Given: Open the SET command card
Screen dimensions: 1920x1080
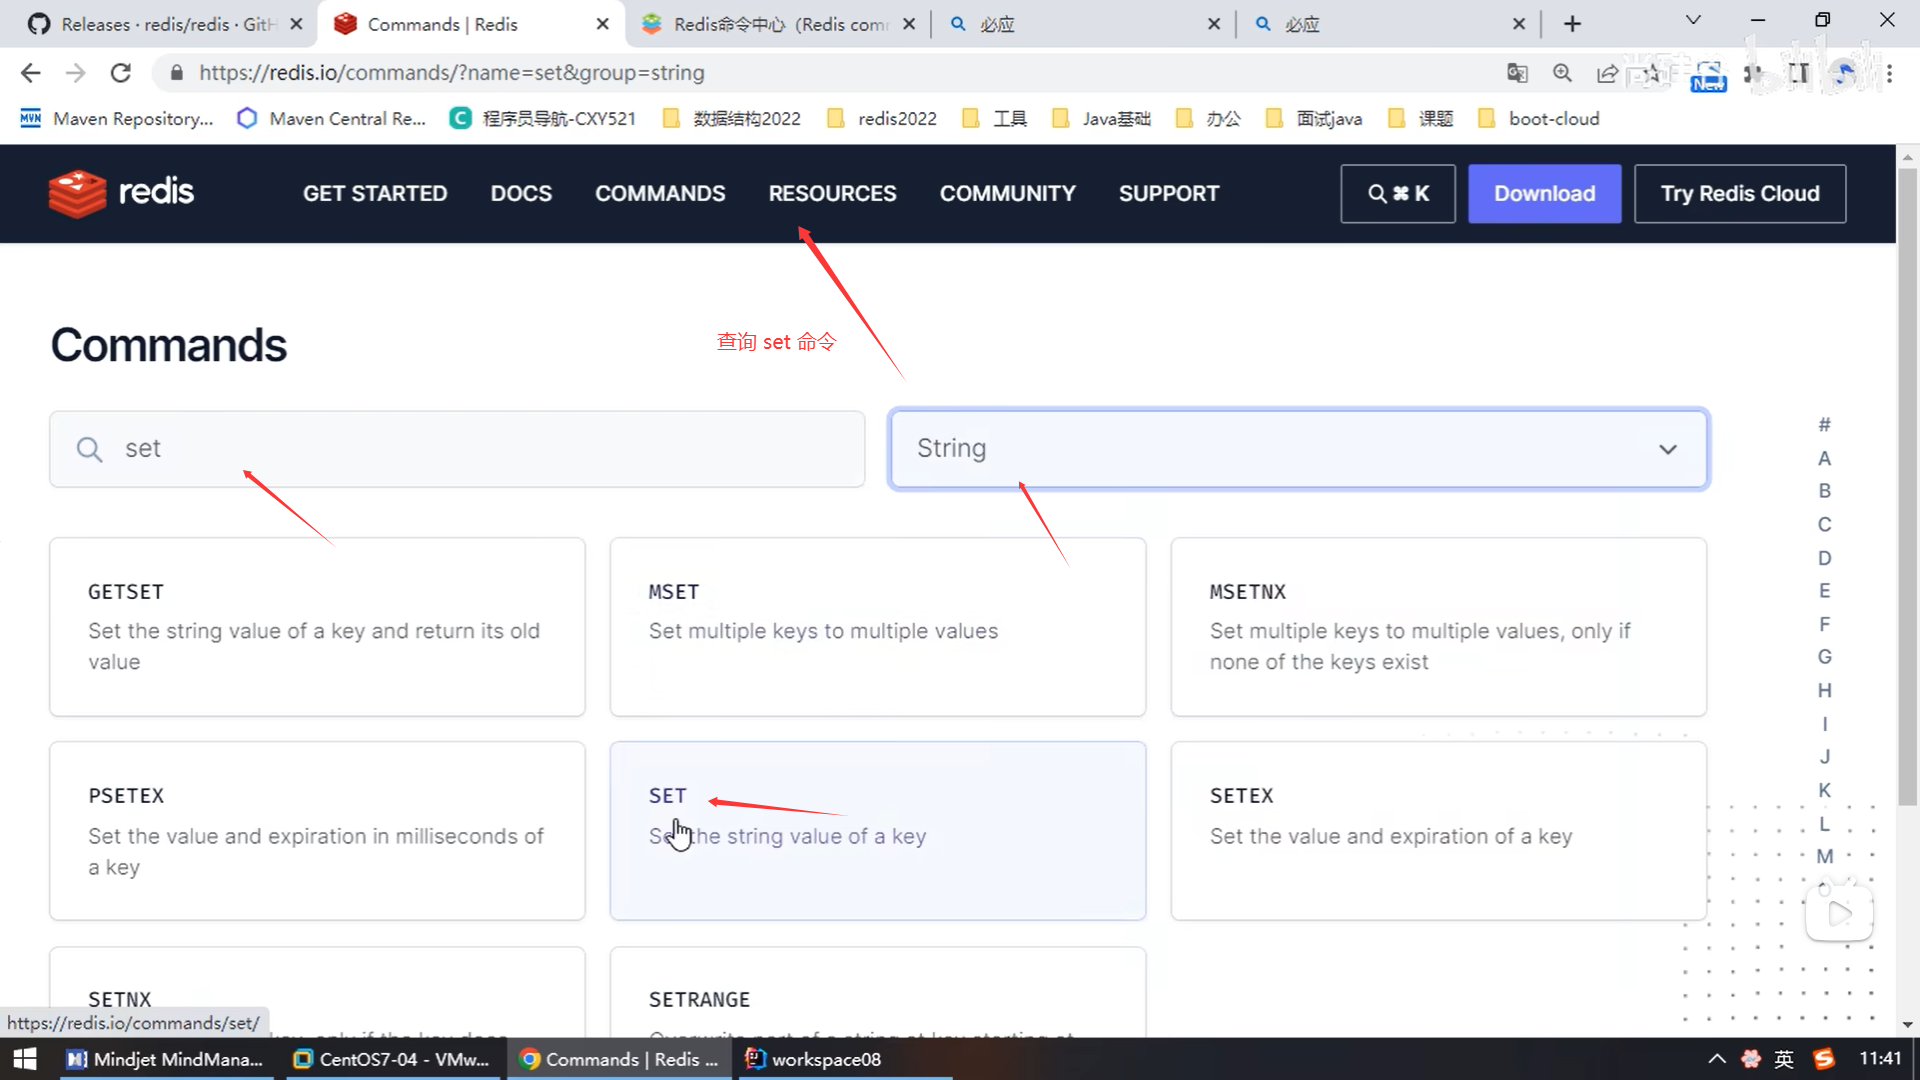Looking at the screenshot, I should click(x=877, y=830).
